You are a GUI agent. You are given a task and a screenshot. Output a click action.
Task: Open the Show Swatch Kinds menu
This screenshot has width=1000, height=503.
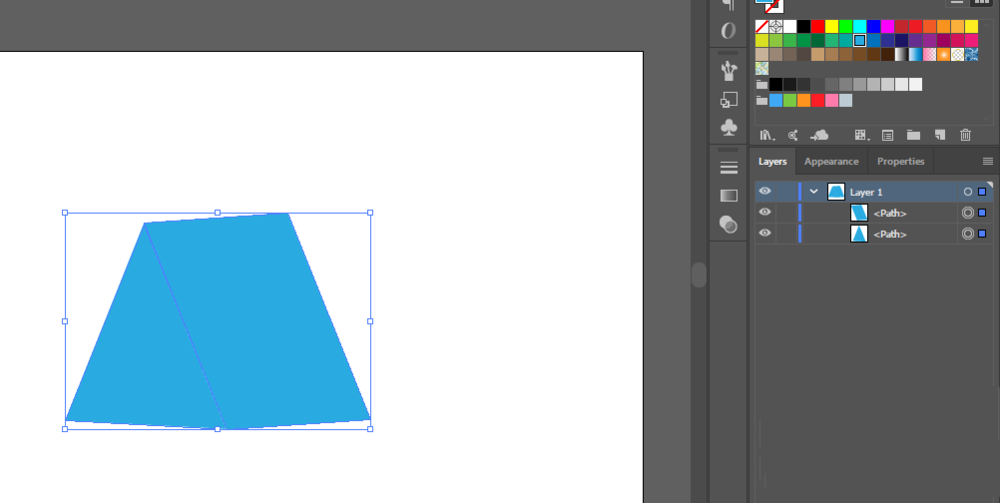(861, 135)
